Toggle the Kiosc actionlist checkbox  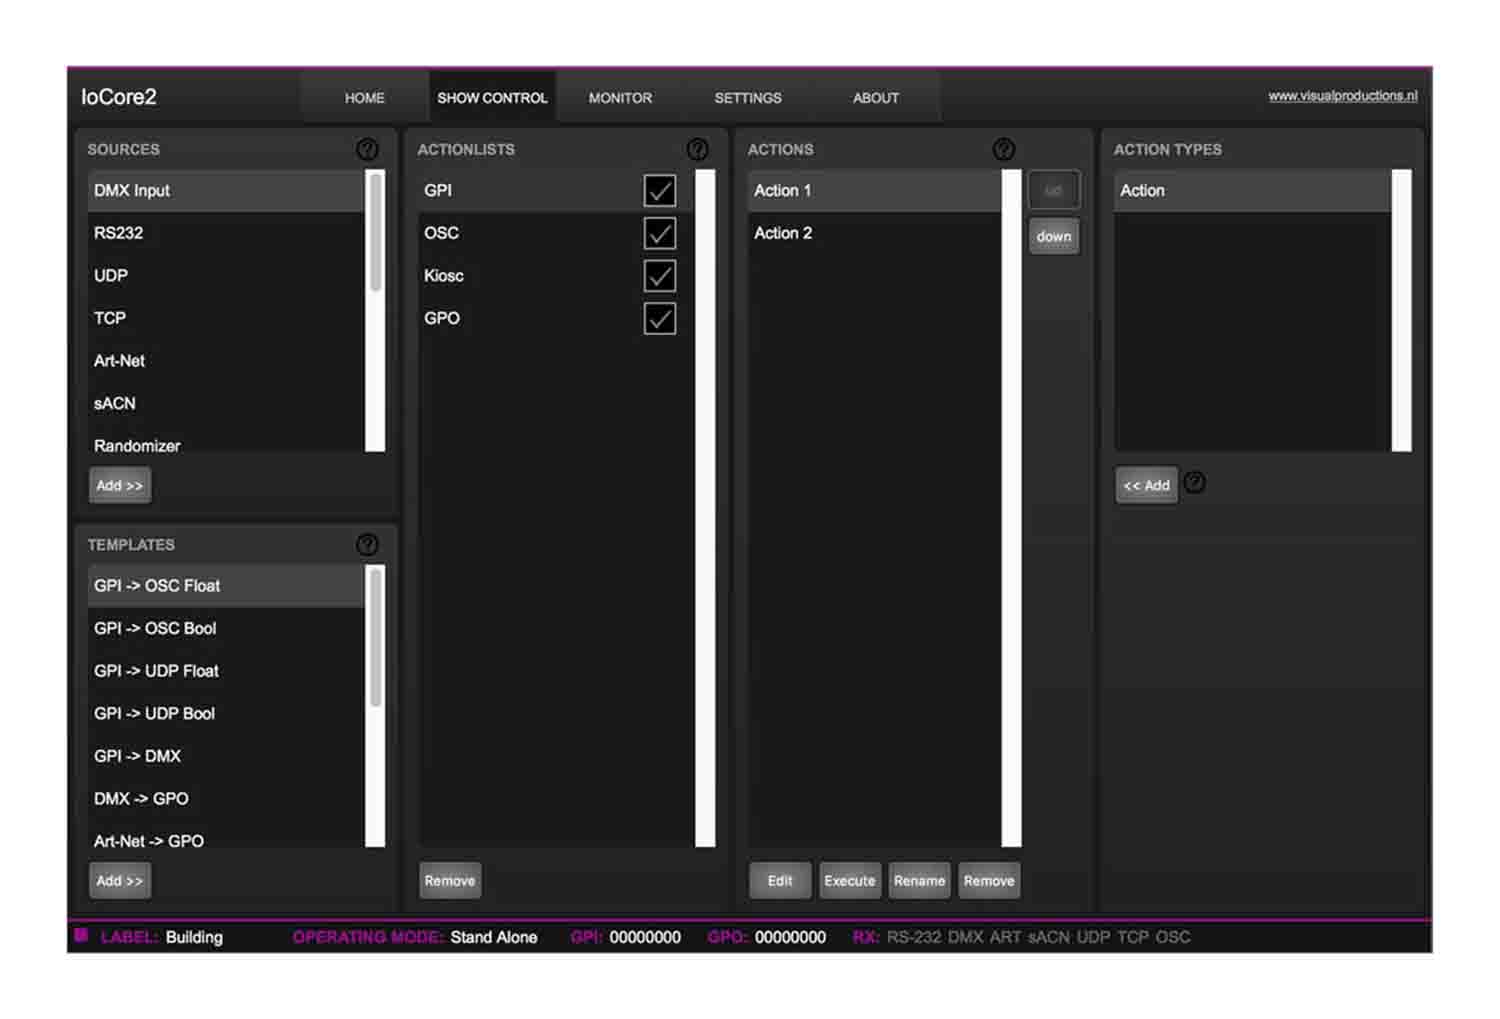coord(659,276)
